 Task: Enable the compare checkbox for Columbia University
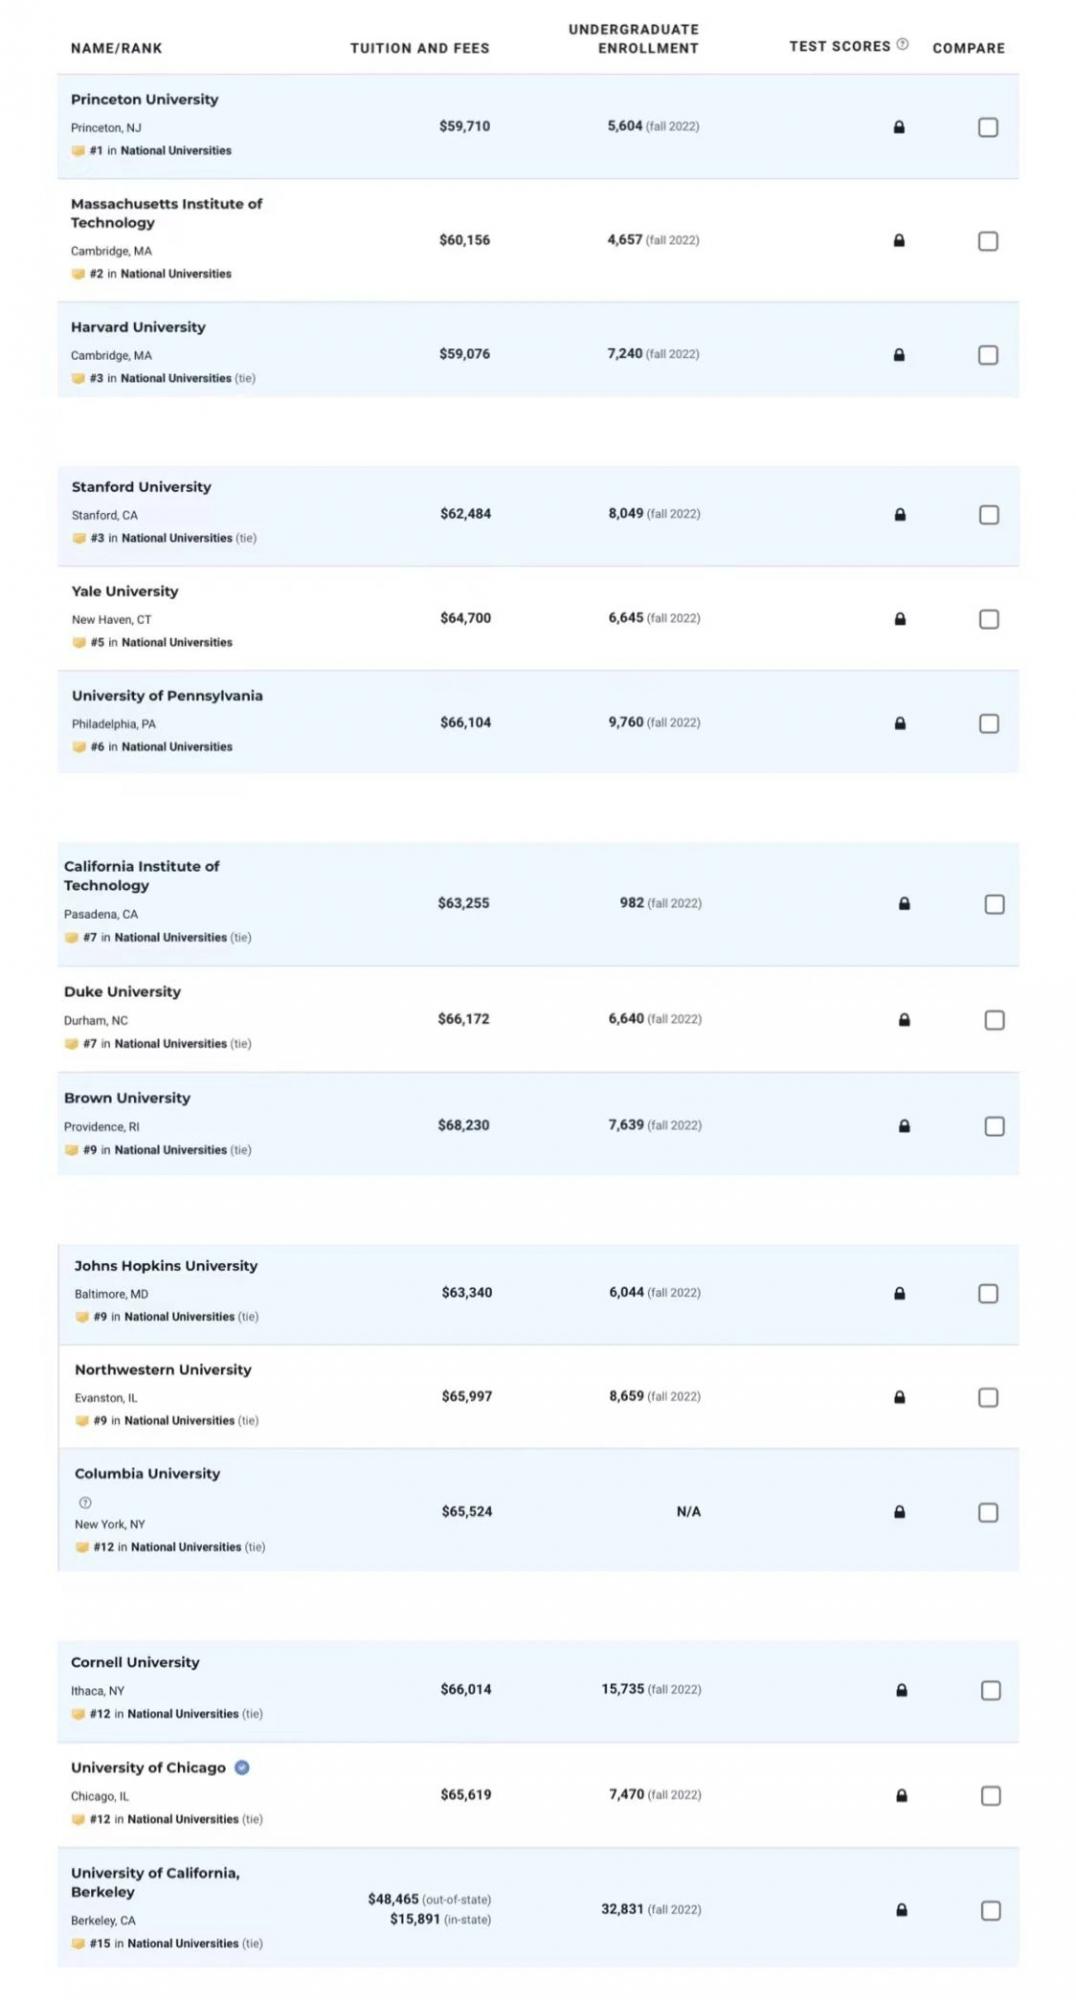coord(988,1512)
